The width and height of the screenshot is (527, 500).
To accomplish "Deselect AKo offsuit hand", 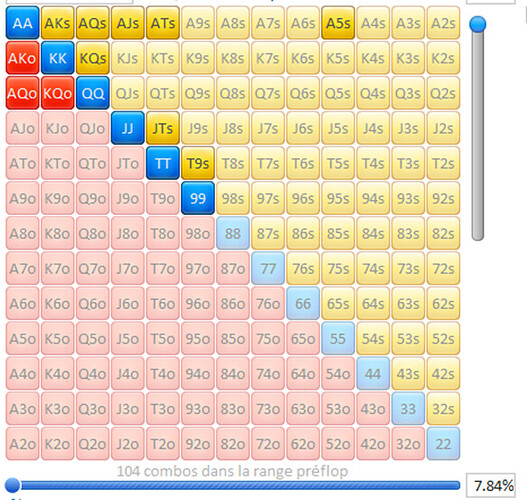I will pyautogui.click(x=23, y=58).
